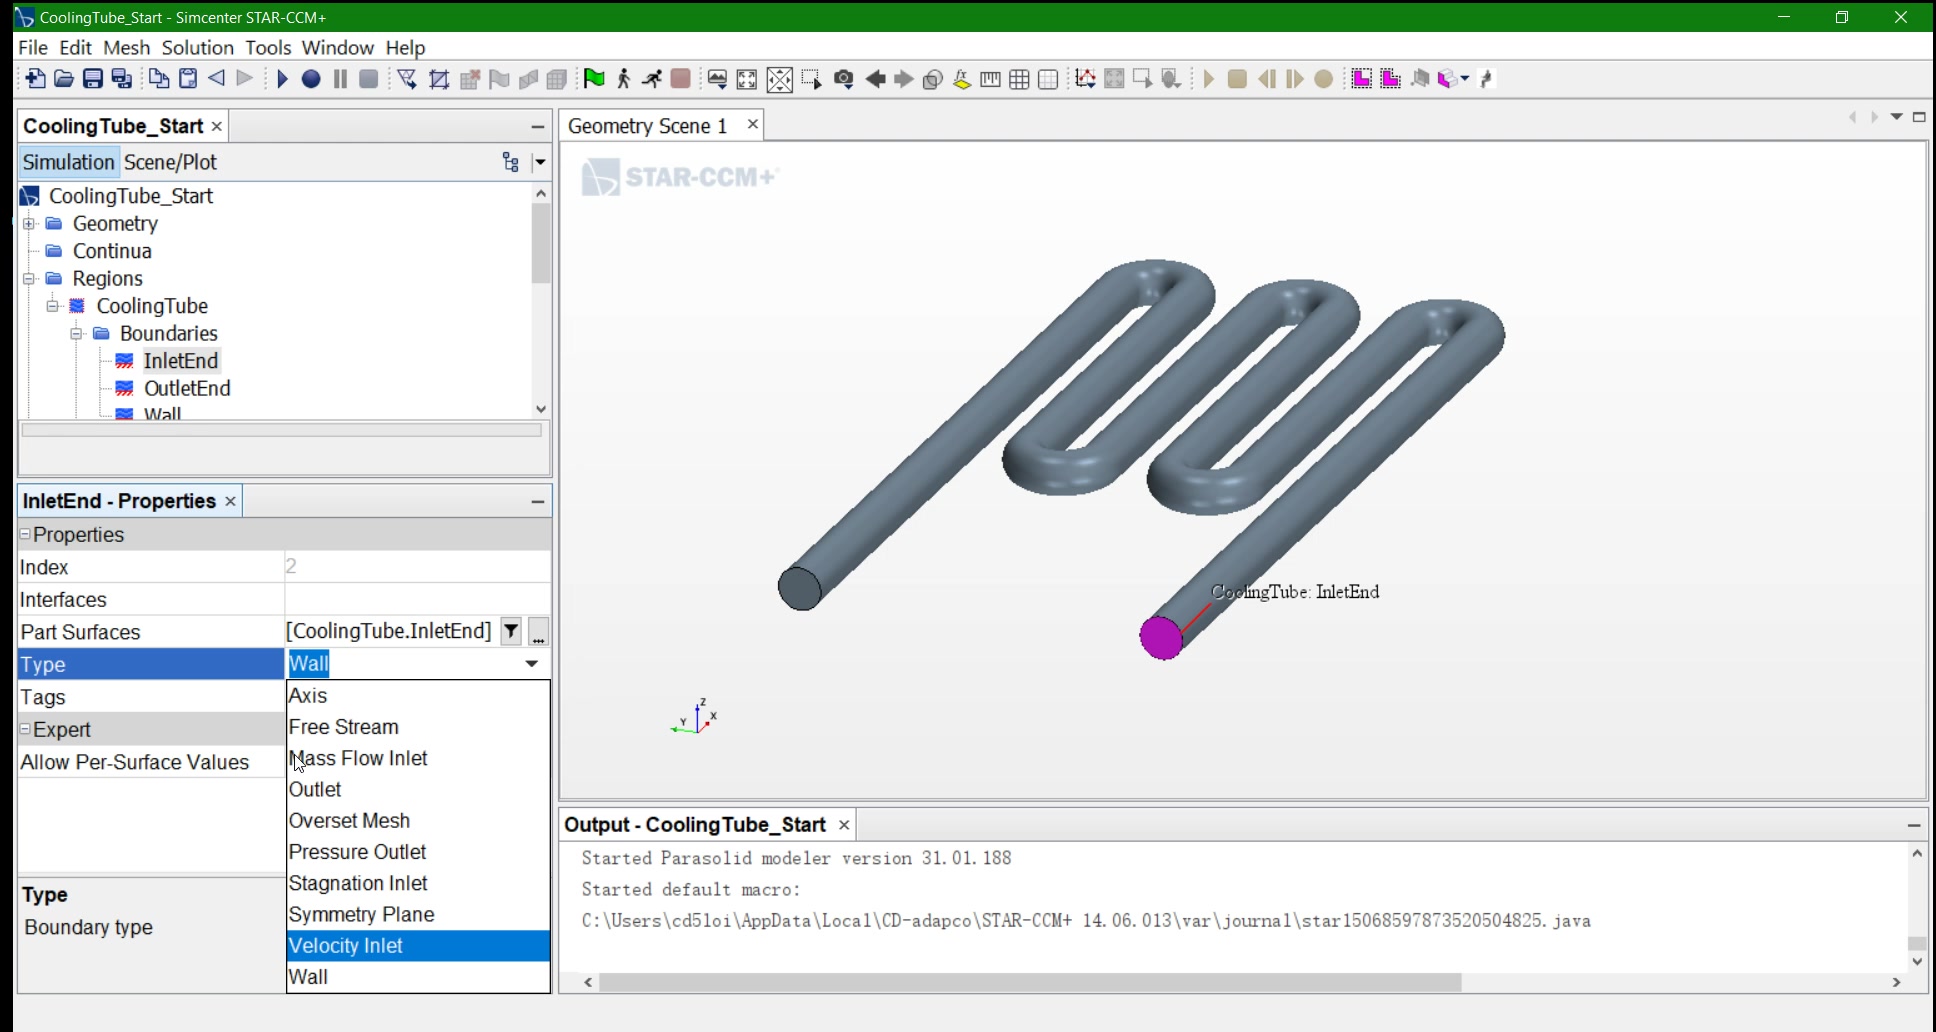Open the File menu
1936x1032 pixels.
click(33, 47)
